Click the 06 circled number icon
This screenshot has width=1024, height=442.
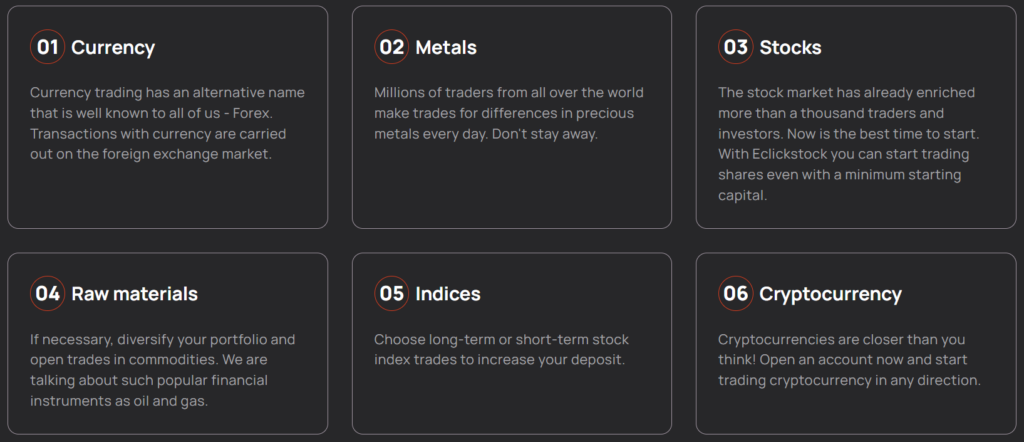(x=736, y=294)
